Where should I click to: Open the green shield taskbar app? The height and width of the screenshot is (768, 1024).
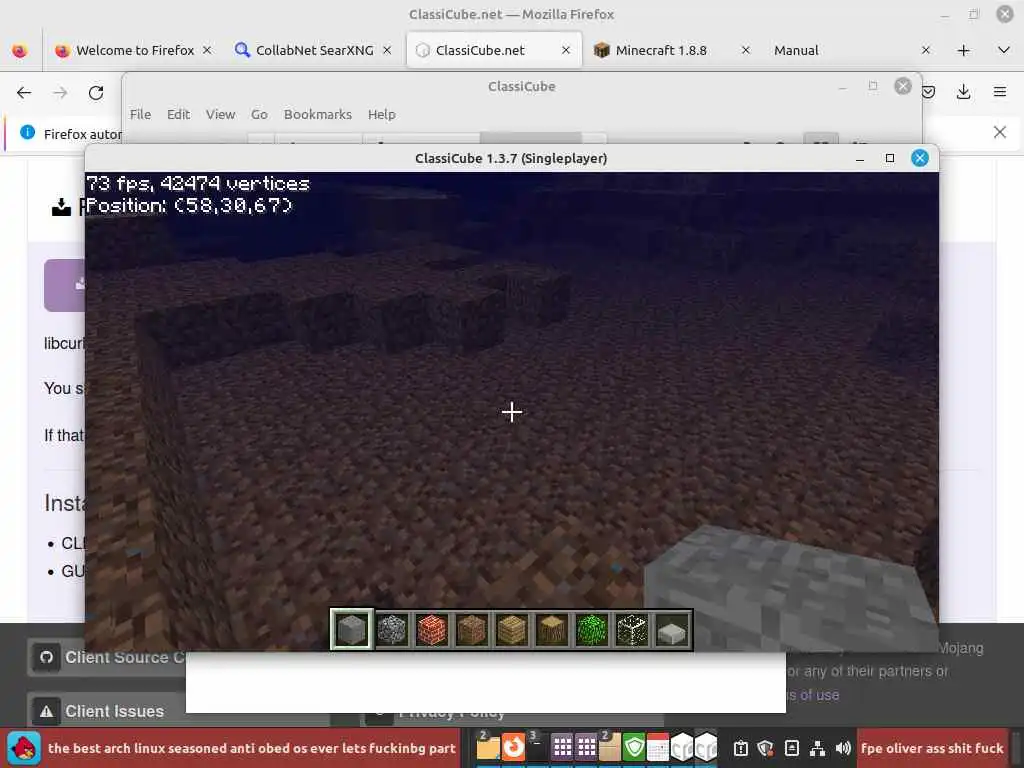pos(633,748)
